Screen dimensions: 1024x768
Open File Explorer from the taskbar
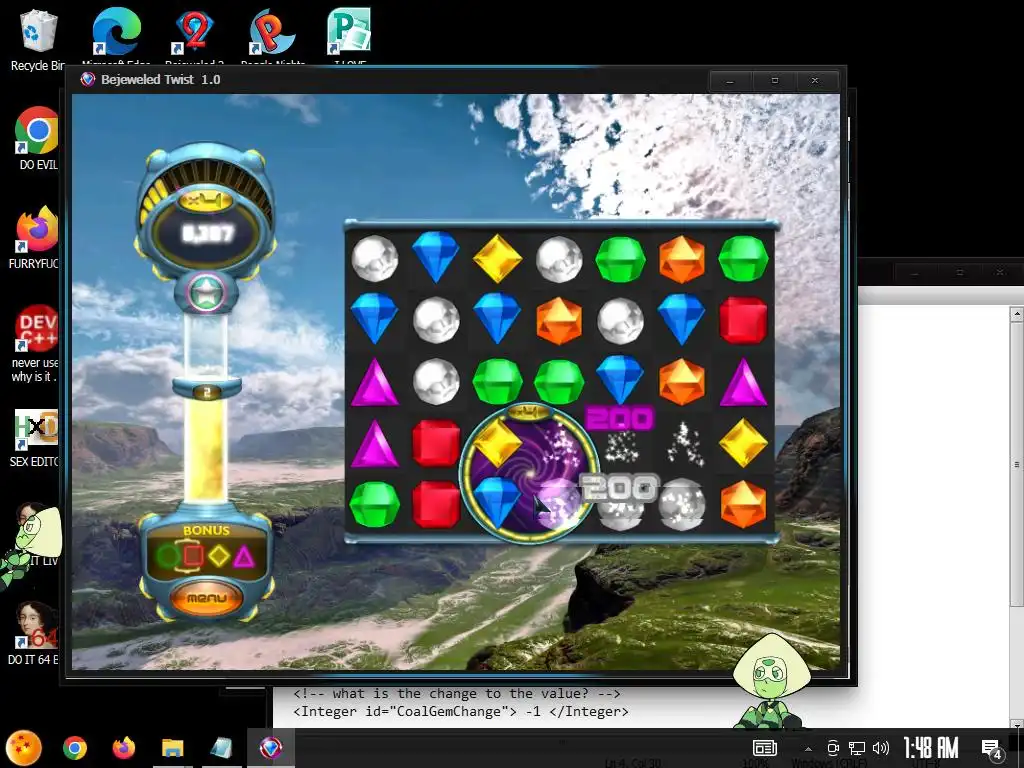point(172,748)
